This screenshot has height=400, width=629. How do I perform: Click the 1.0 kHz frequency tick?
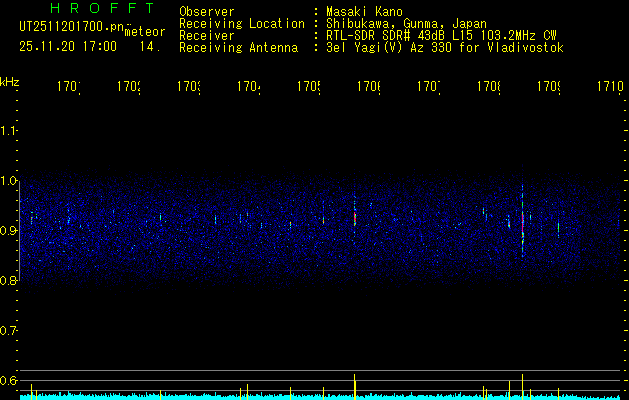[x=9, y=181]
